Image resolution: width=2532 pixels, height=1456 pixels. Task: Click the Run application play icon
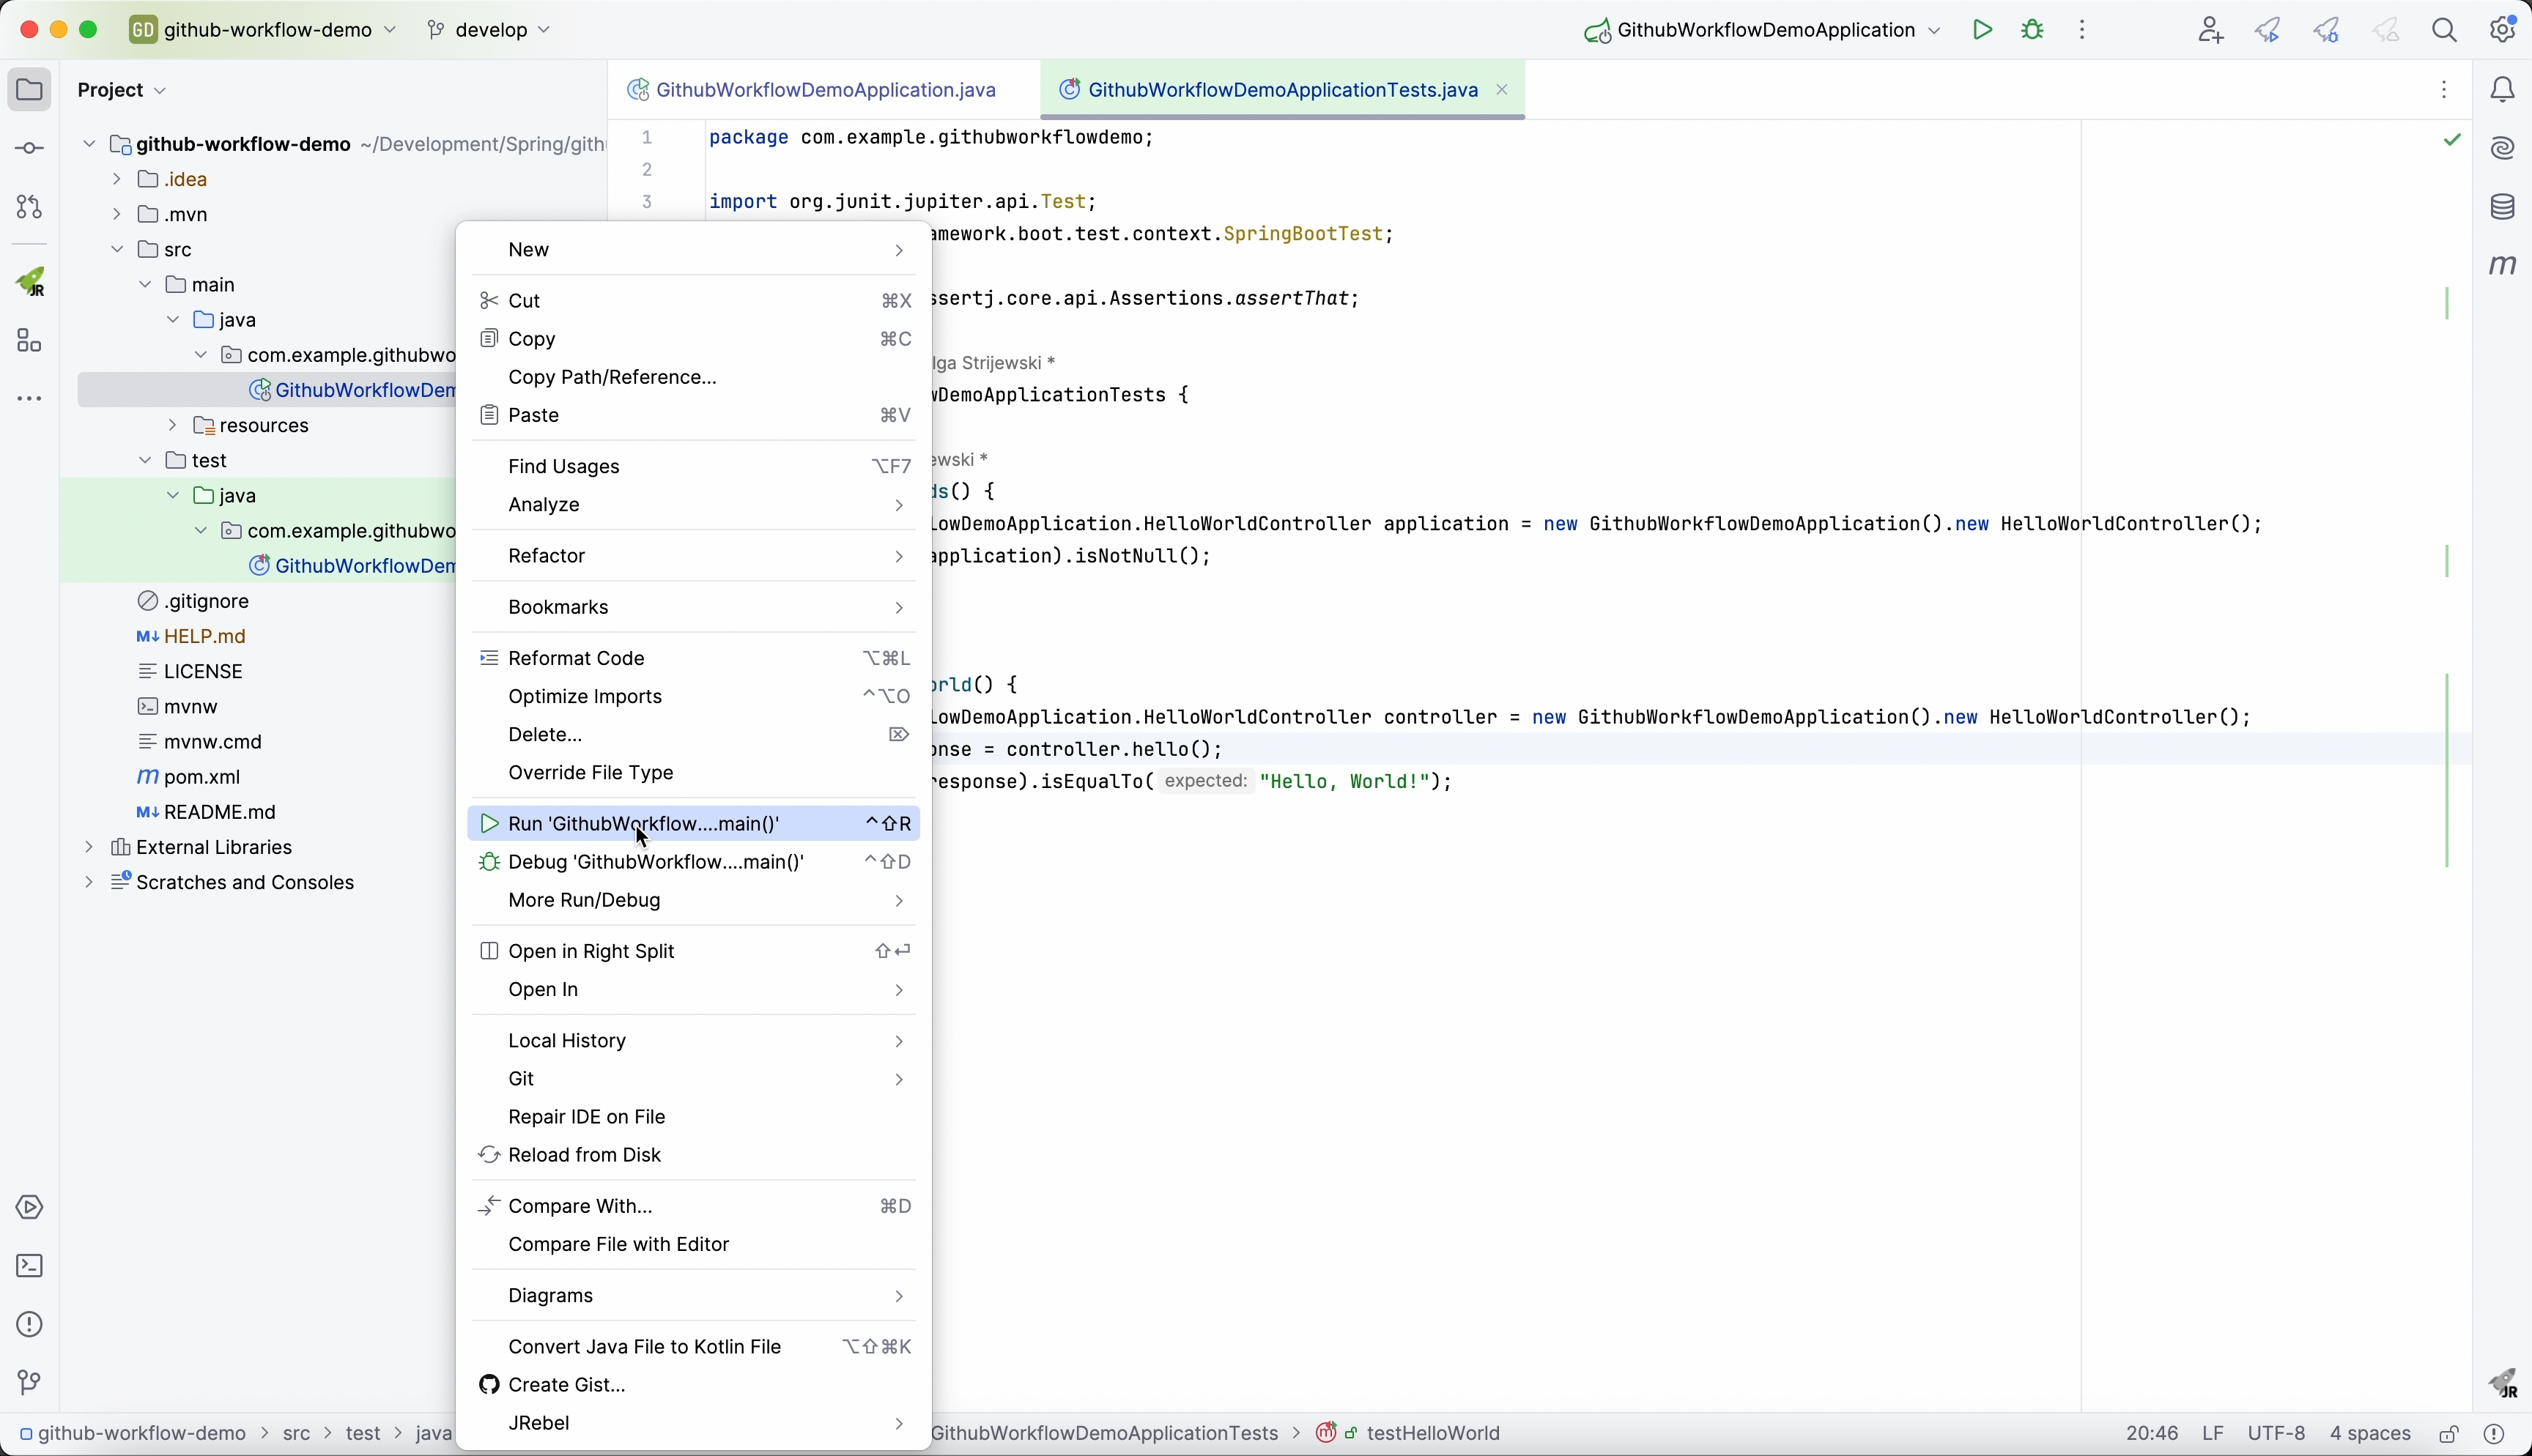pyautogui.click(x=1985, y=30)
